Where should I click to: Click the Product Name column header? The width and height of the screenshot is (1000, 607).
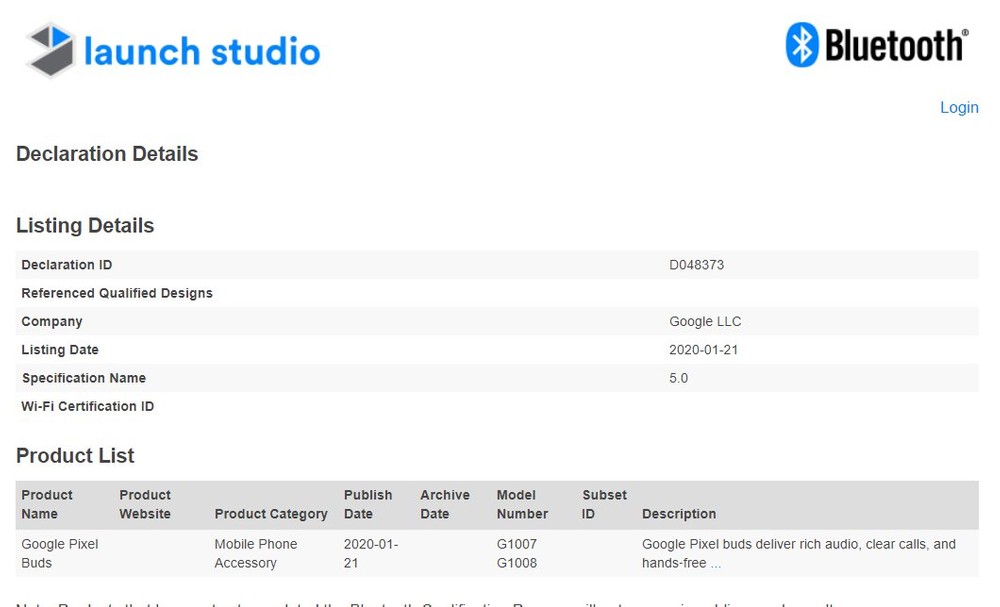(47, 504)
